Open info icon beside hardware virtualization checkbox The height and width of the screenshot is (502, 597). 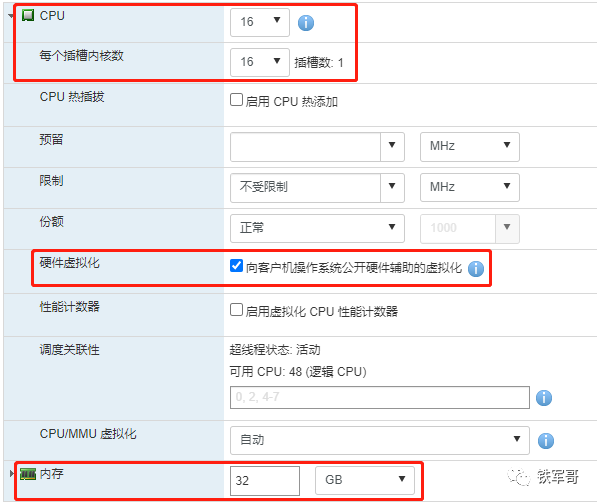[476, 269]
